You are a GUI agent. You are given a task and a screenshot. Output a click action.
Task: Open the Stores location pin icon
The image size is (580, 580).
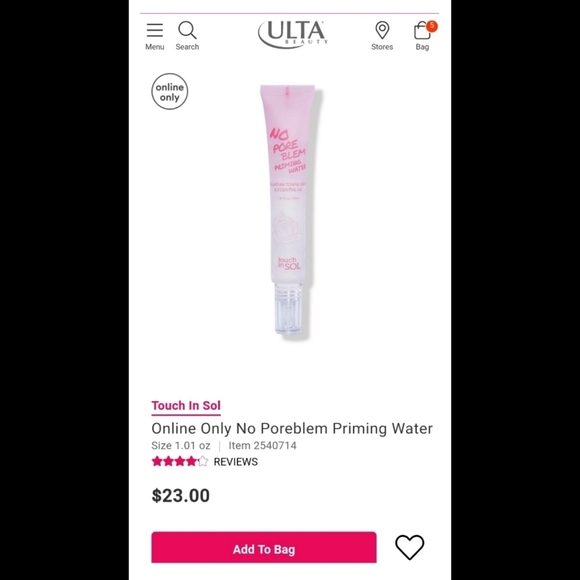(x=382, y=30)
